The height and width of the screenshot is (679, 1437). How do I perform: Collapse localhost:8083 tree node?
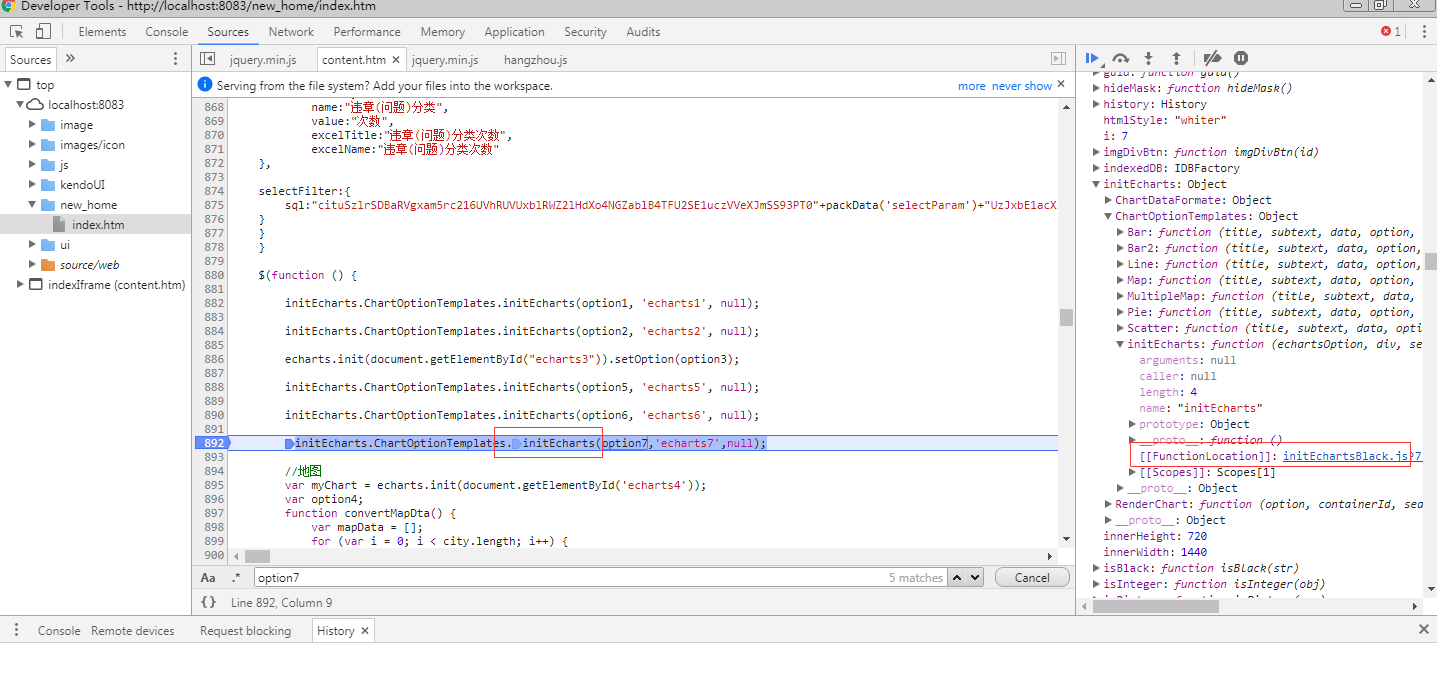click(21, 105)
